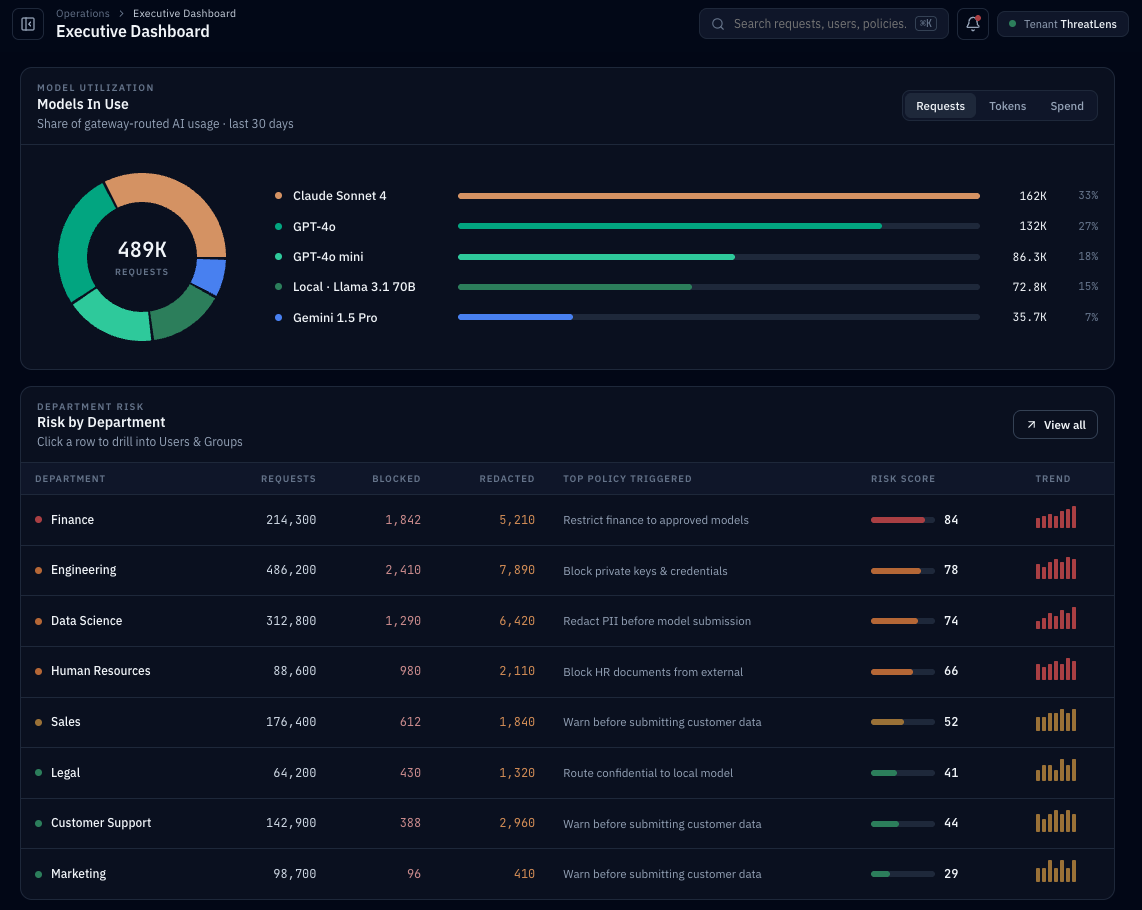Click Data Science trend sparkline
Screen dimensions: 1142x910
(x=1055, y=619)
